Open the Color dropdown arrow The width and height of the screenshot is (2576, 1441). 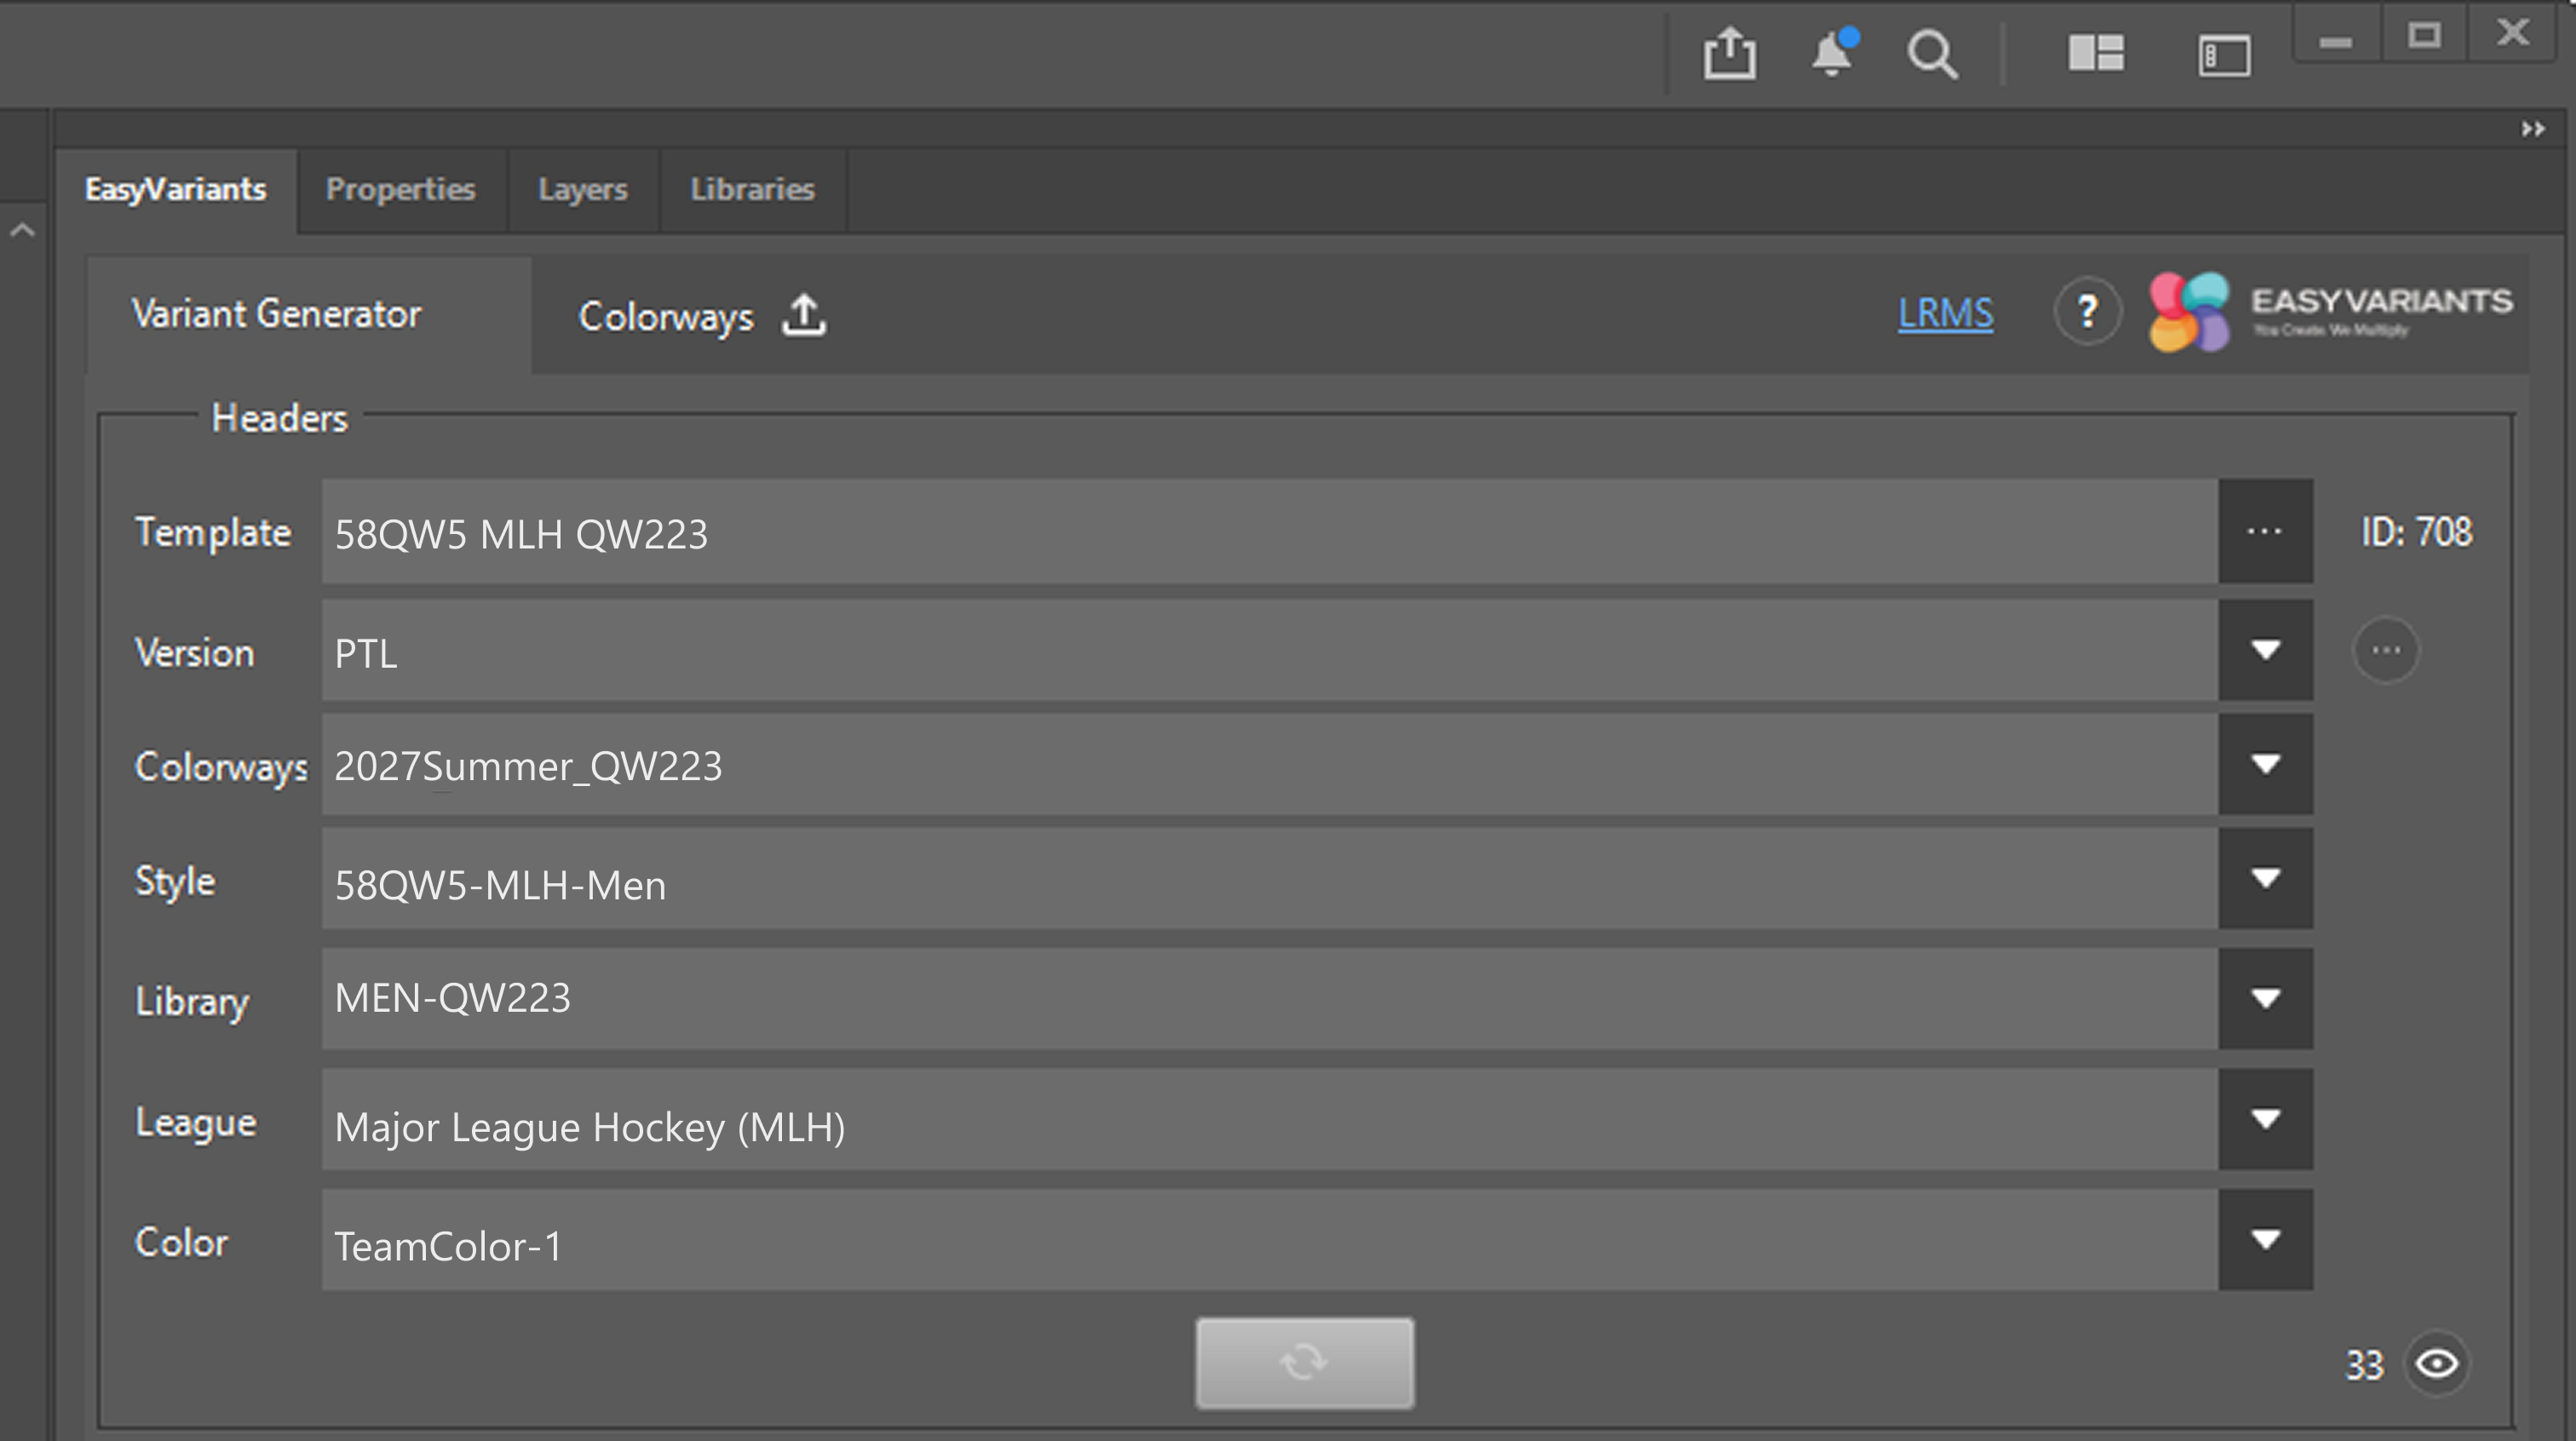(2265, 1240)
